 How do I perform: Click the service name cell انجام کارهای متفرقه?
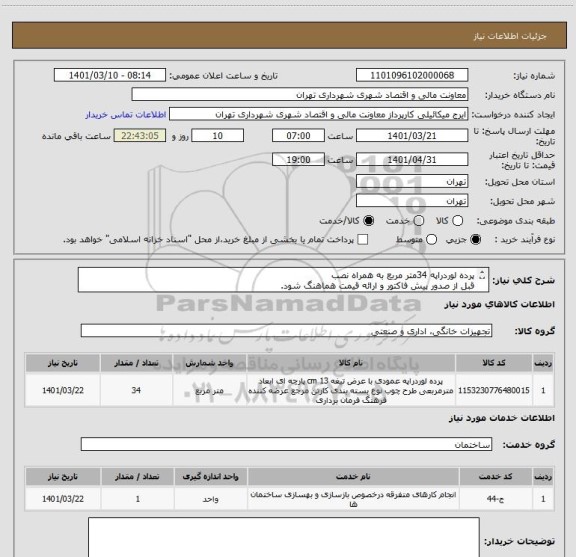coord(353,499)
